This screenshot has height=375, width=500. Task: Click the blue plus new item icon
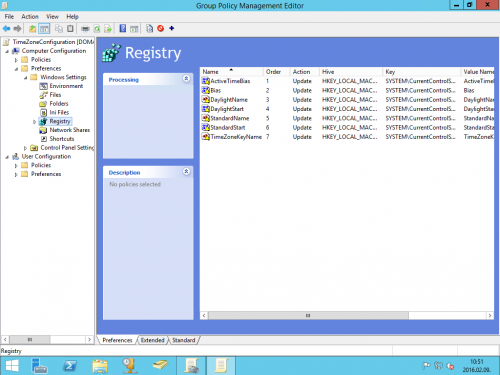(172, 29)
